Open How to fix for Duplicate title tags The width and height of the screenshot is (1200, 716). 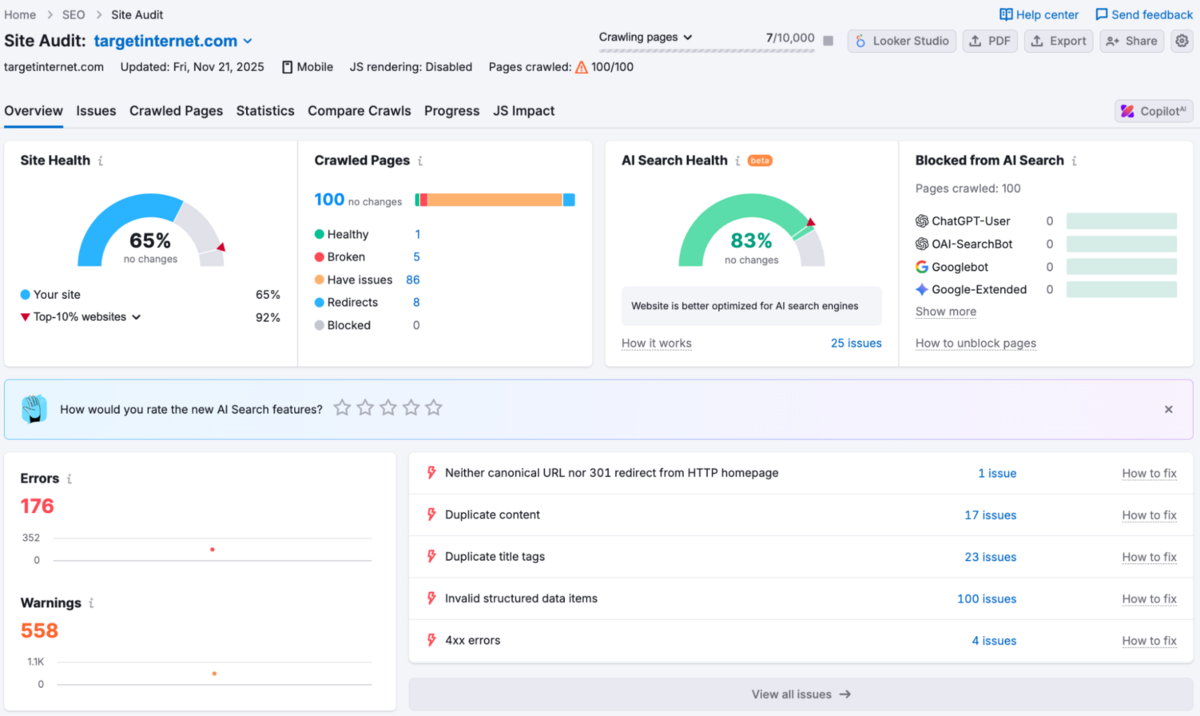point(1149,557)
